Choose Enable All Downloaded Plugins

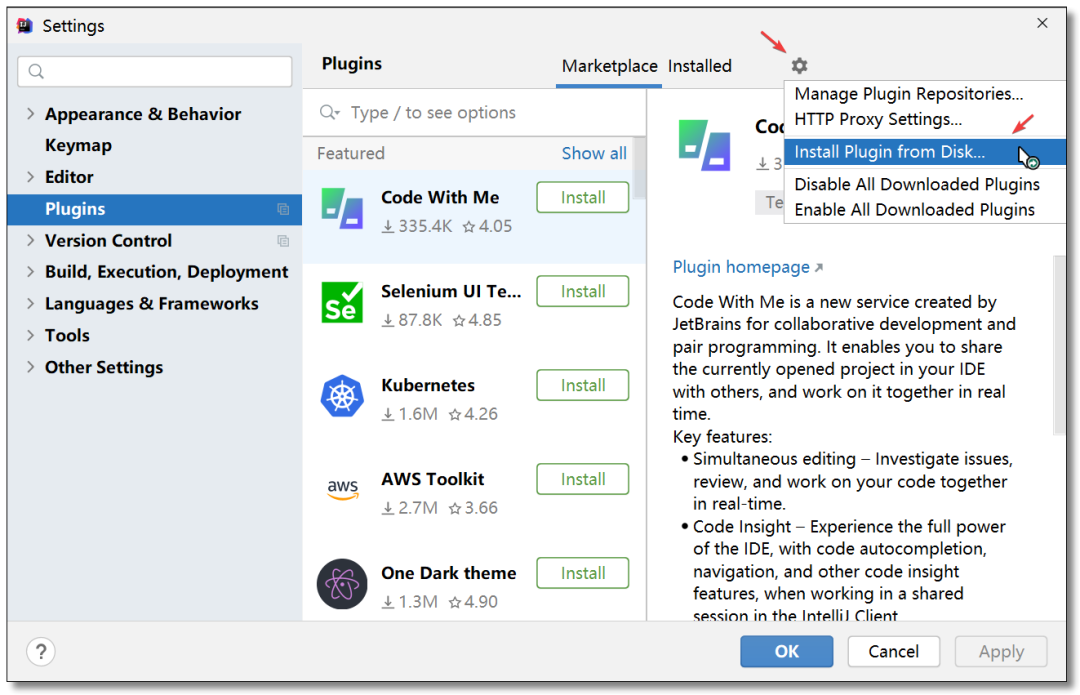925,209
